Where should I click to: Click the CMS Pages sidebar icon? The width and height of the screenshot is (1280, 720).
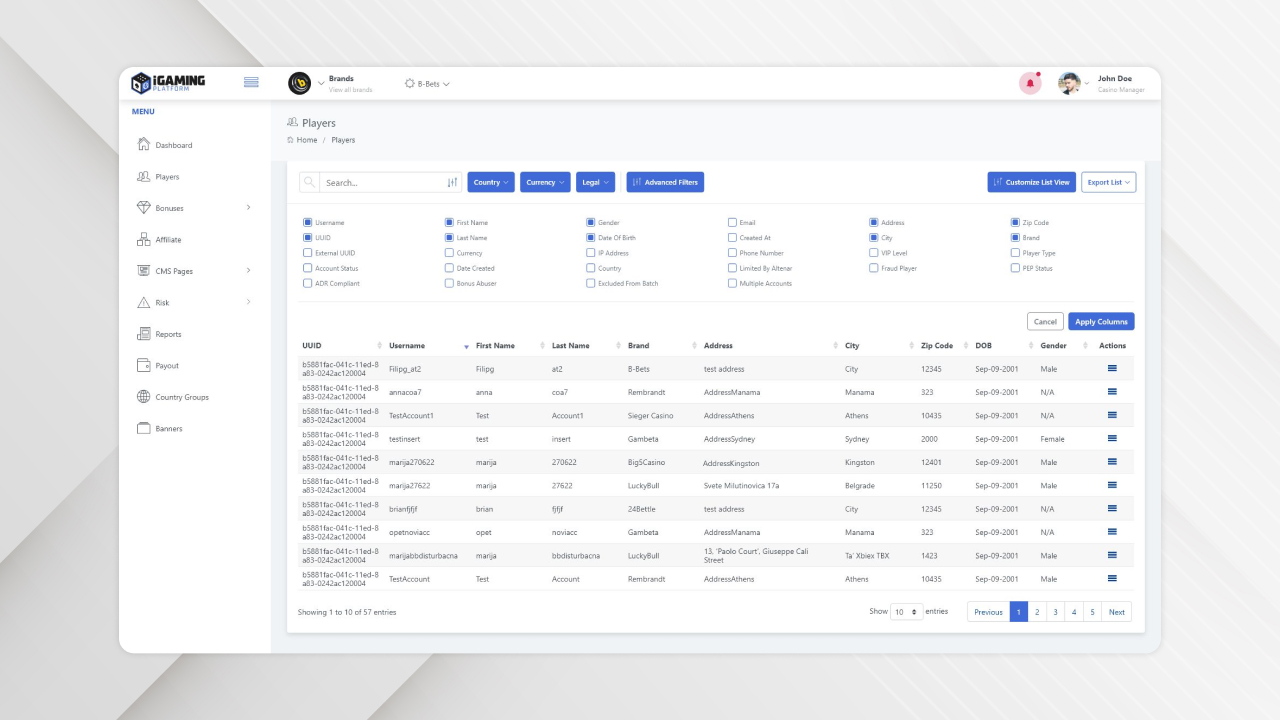pyautogui.click(x=143, y=271)
